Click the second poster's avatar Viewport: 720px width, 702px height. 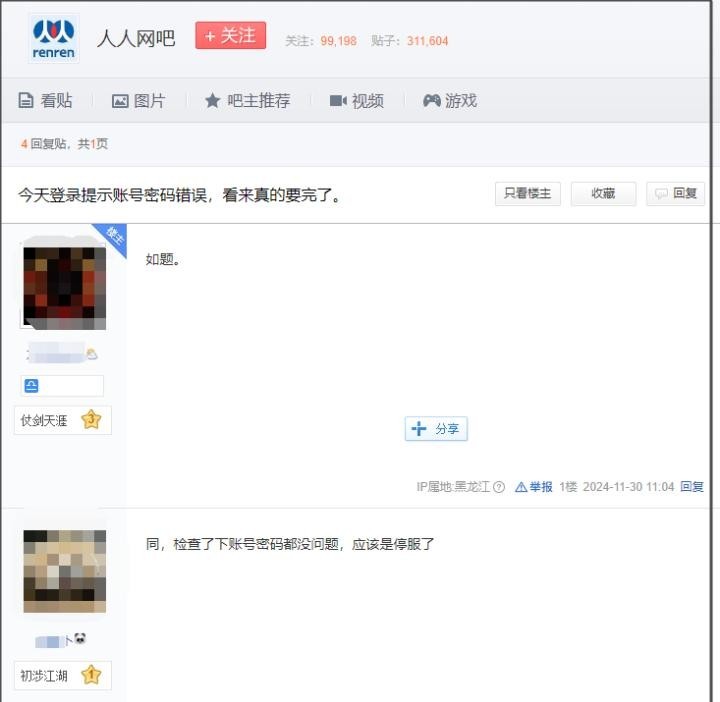64,571
